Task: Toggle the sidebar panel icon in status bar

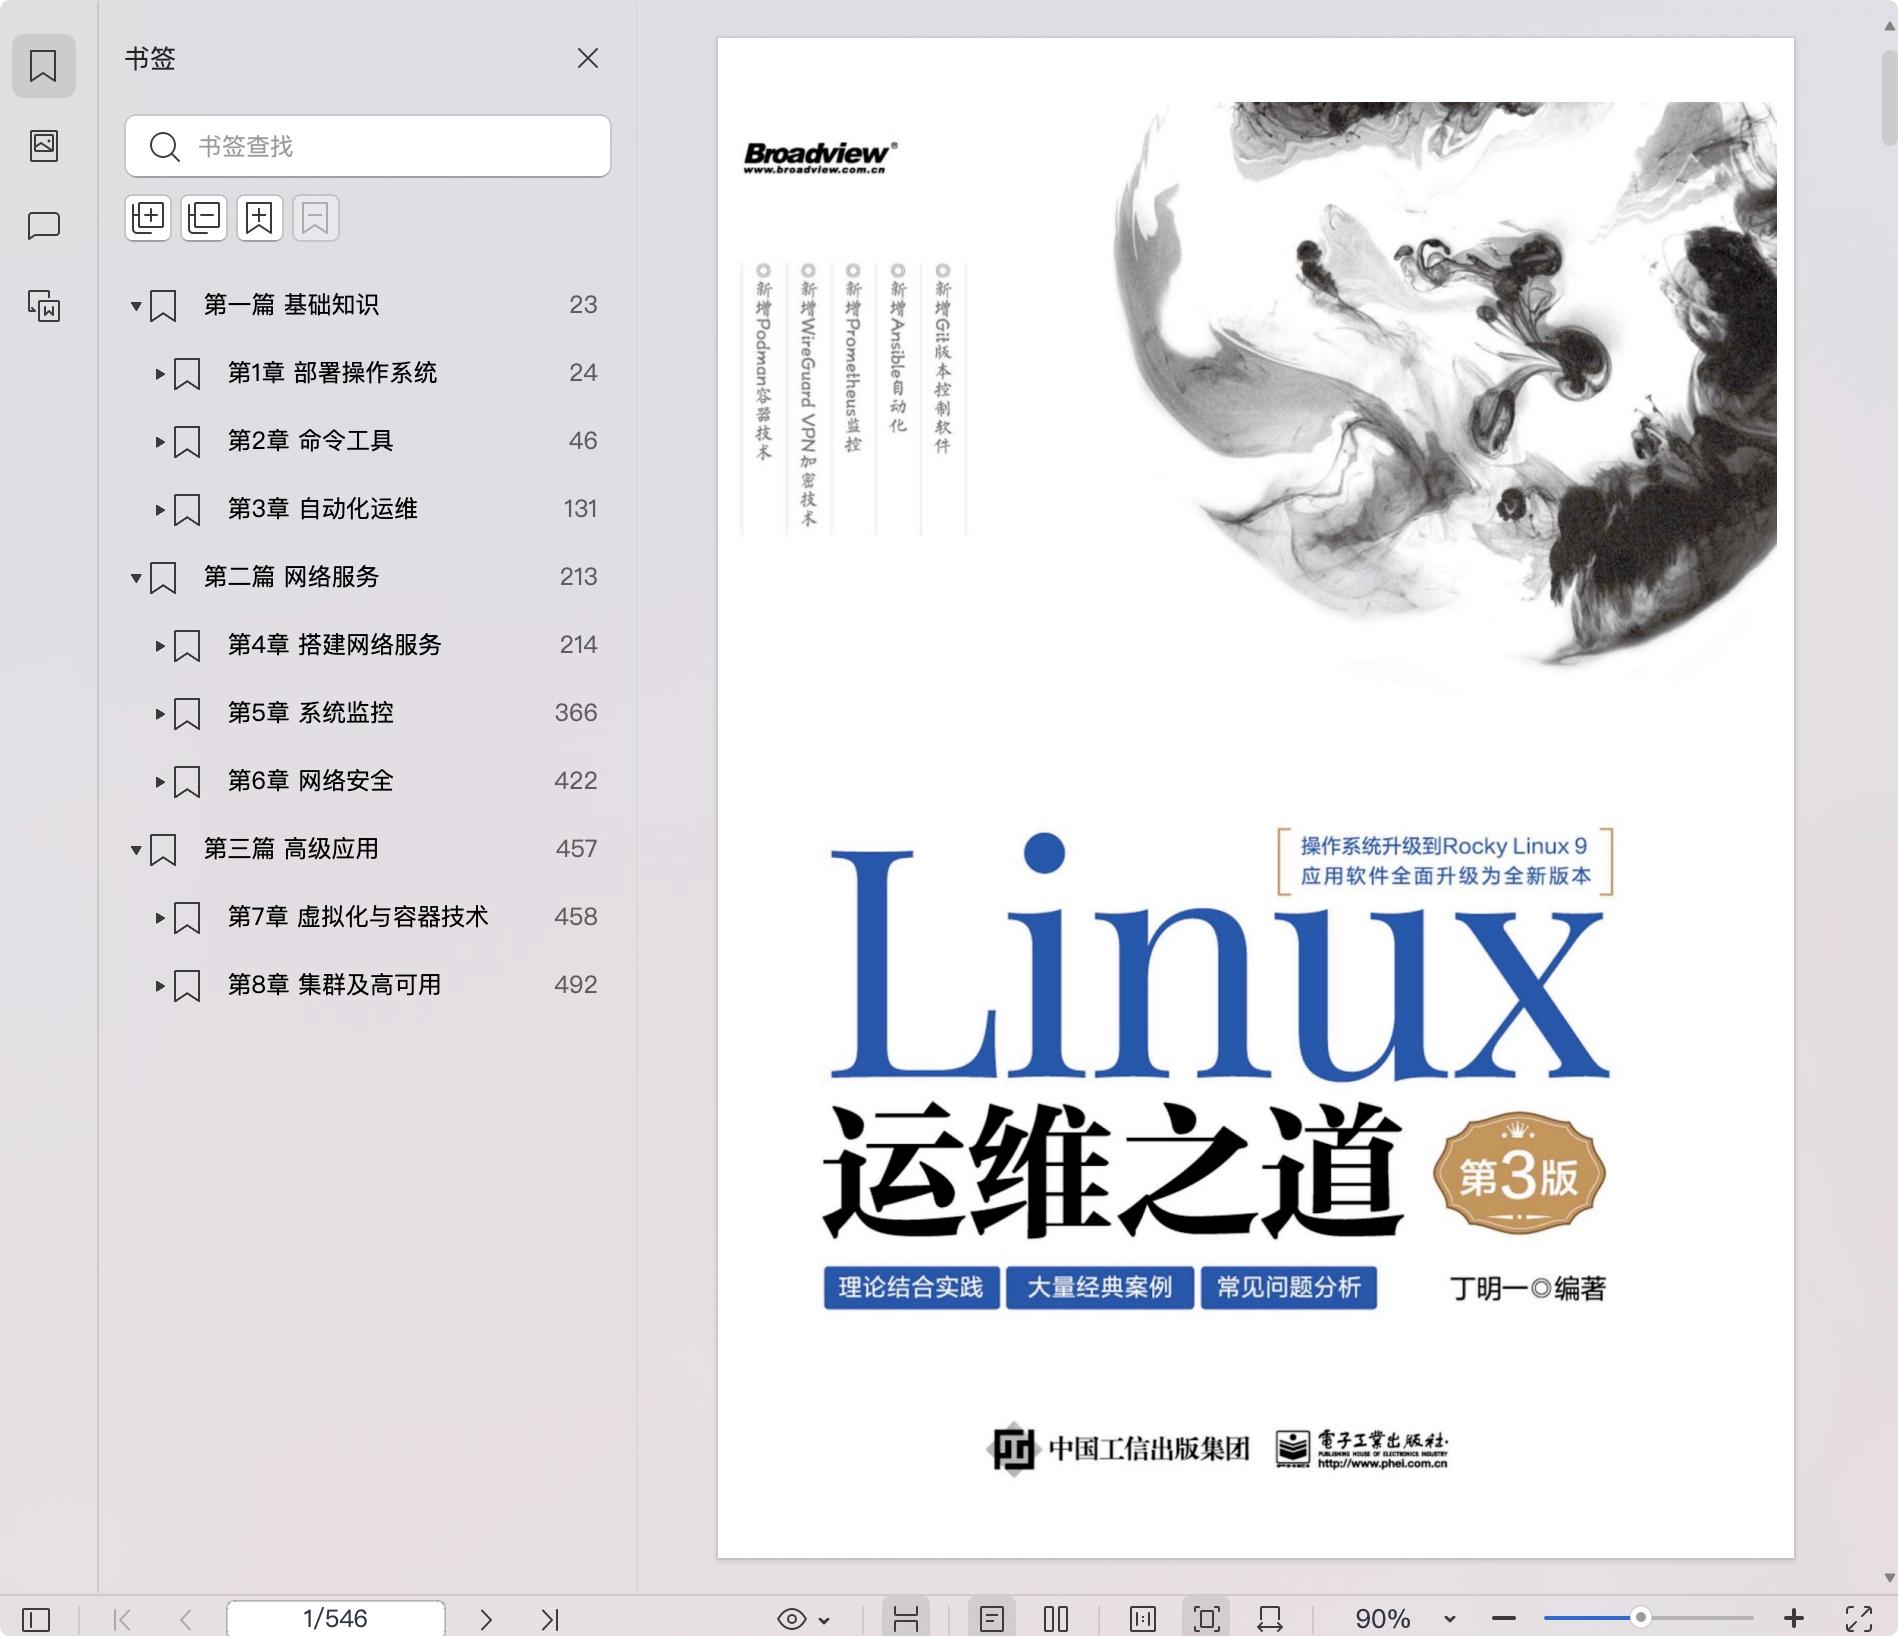Action: (36, 1619)
